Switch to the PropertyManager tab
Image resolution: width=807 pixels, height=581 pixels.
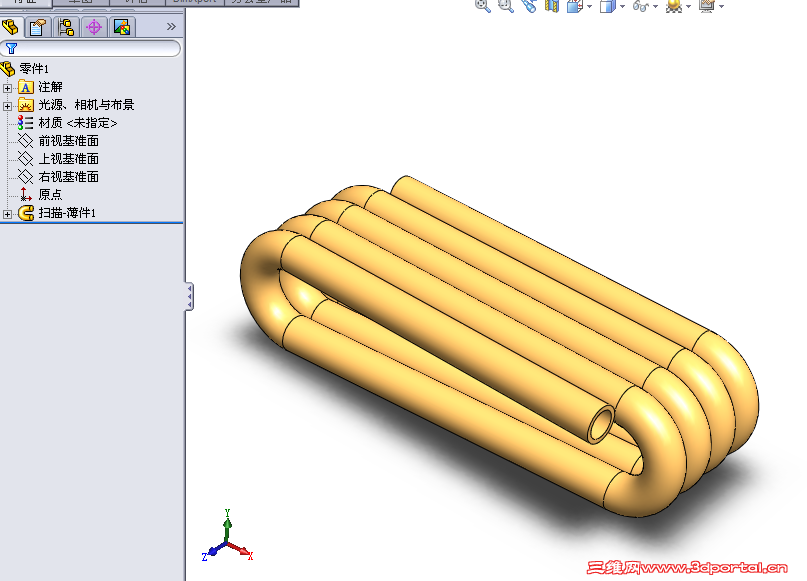[38, 27]
